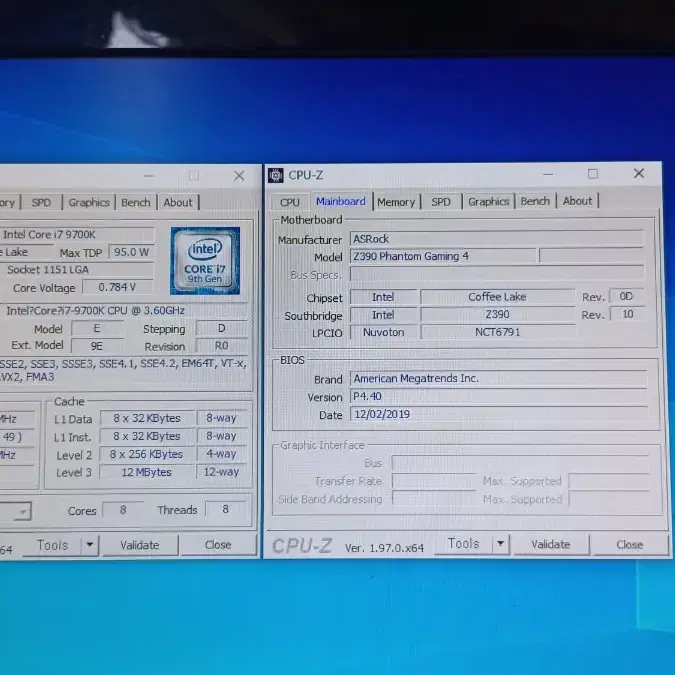Screen dimensions: 675x675
Task: Click Graphic Interface Bus field
Action: [520, 463]
